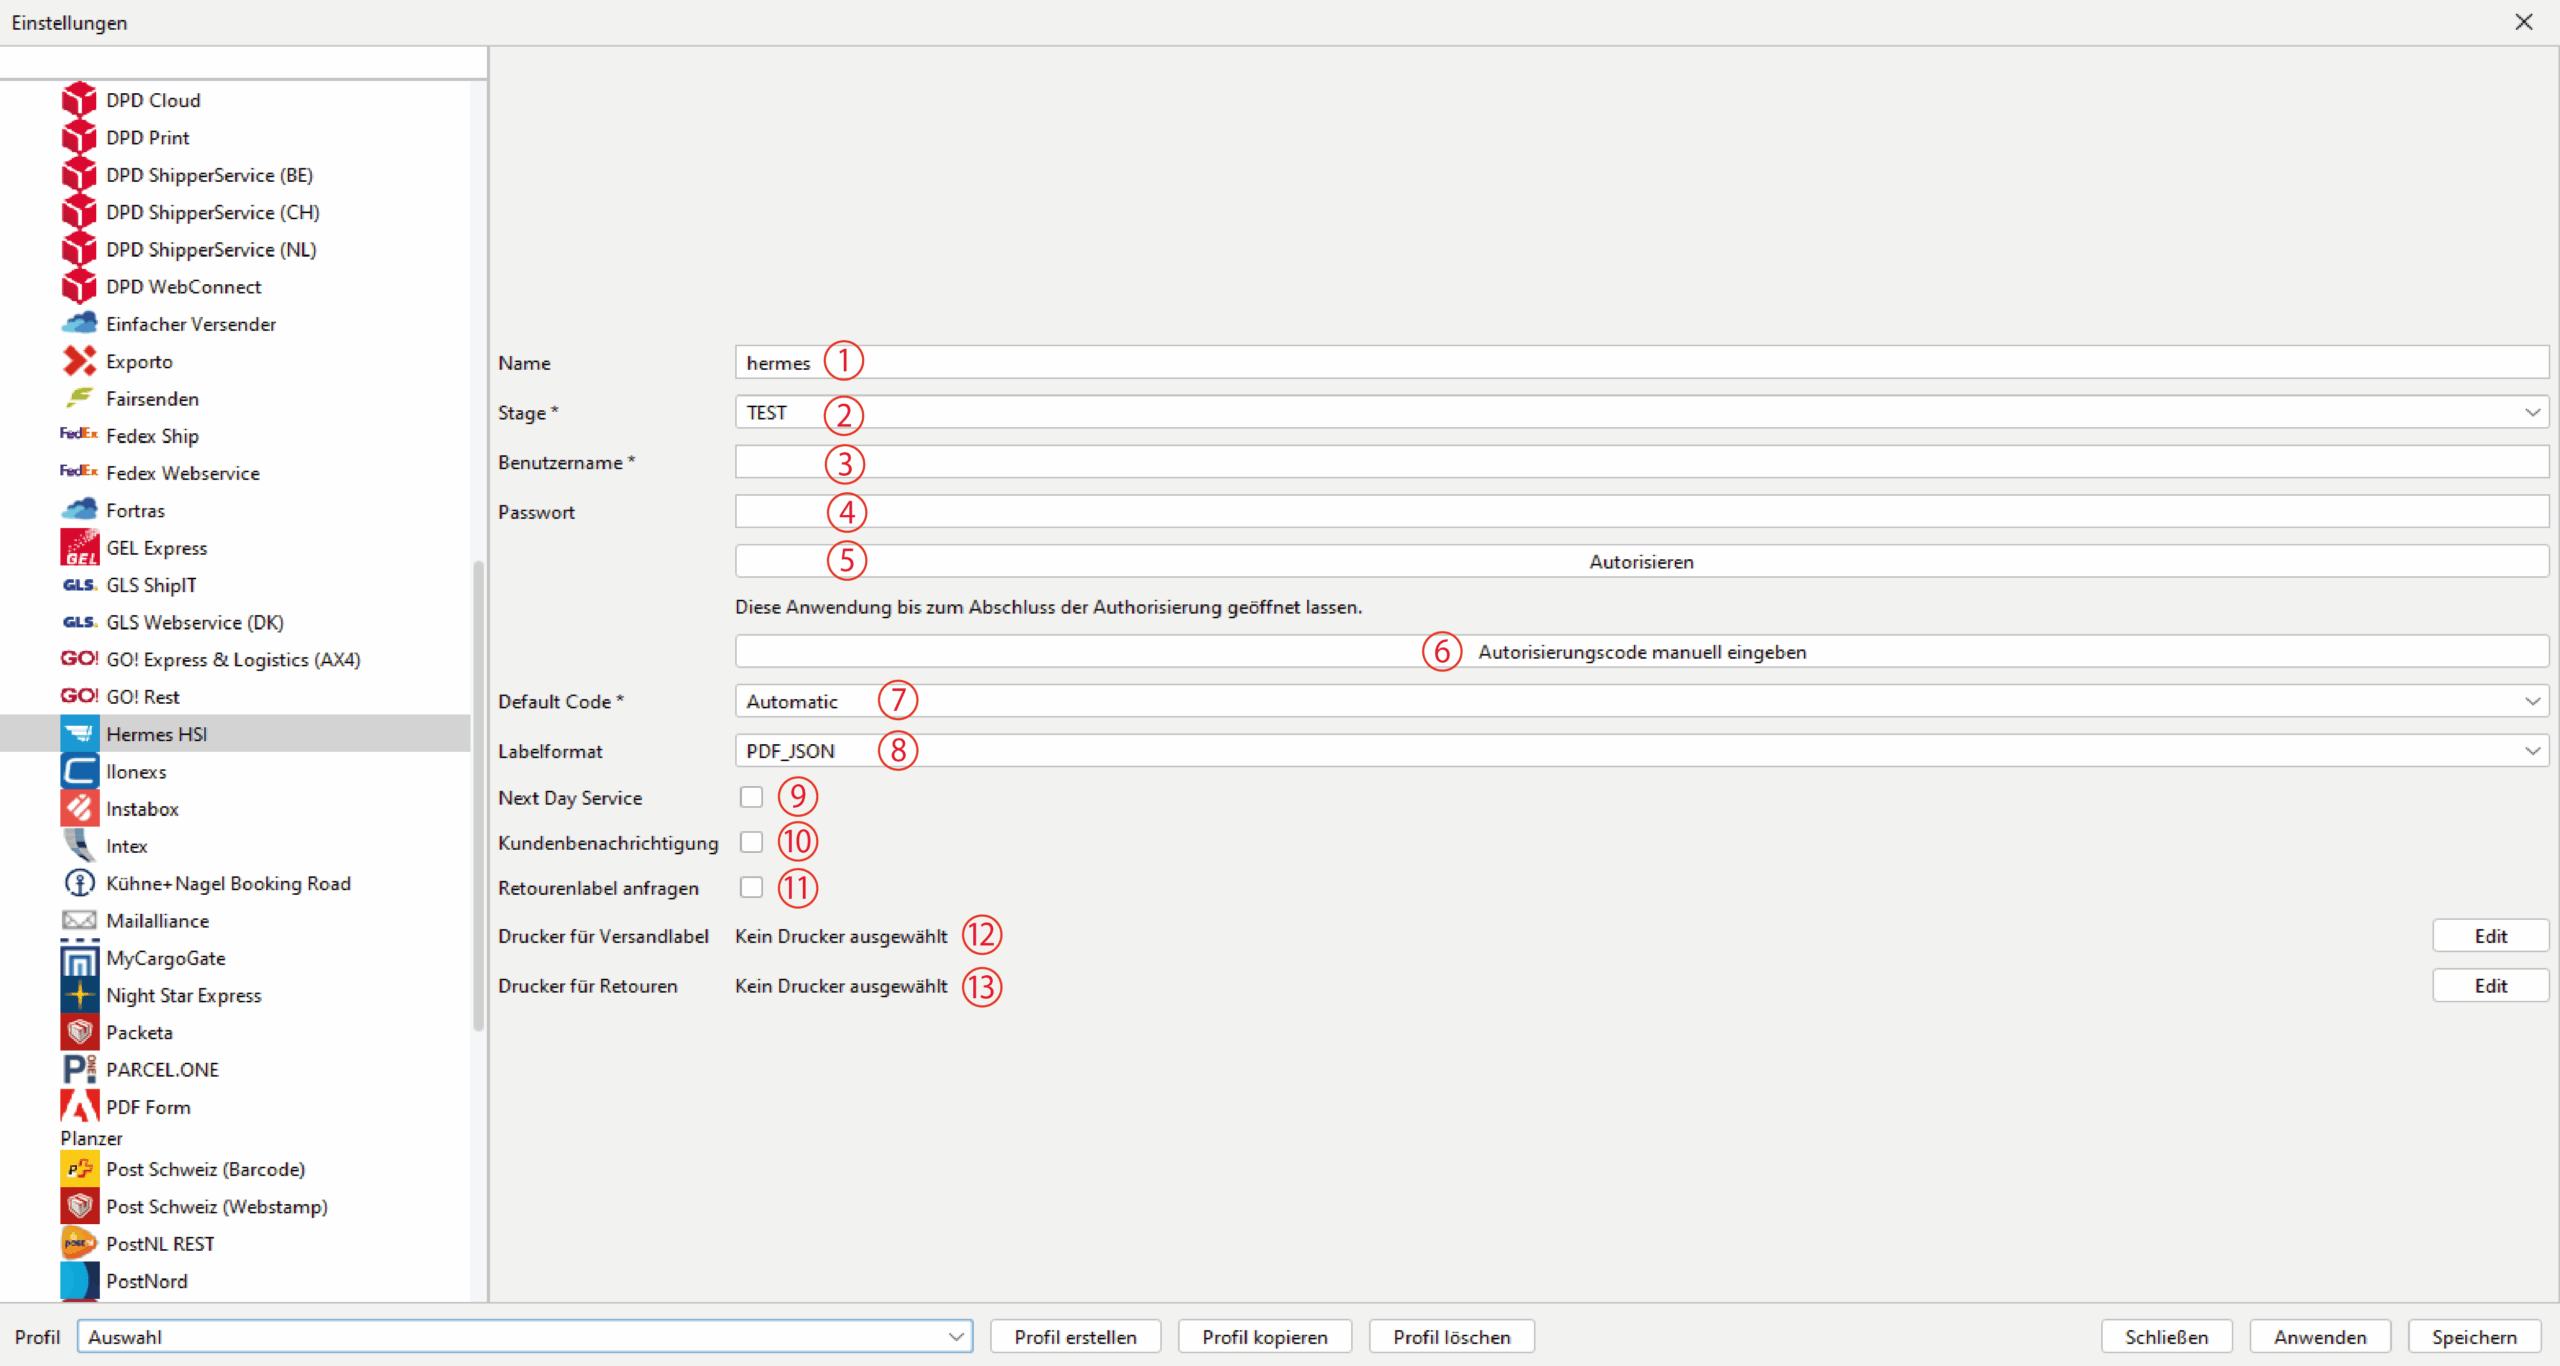Click Einfacher Versender cloud icon
2560x1366 pixels.
79,324
